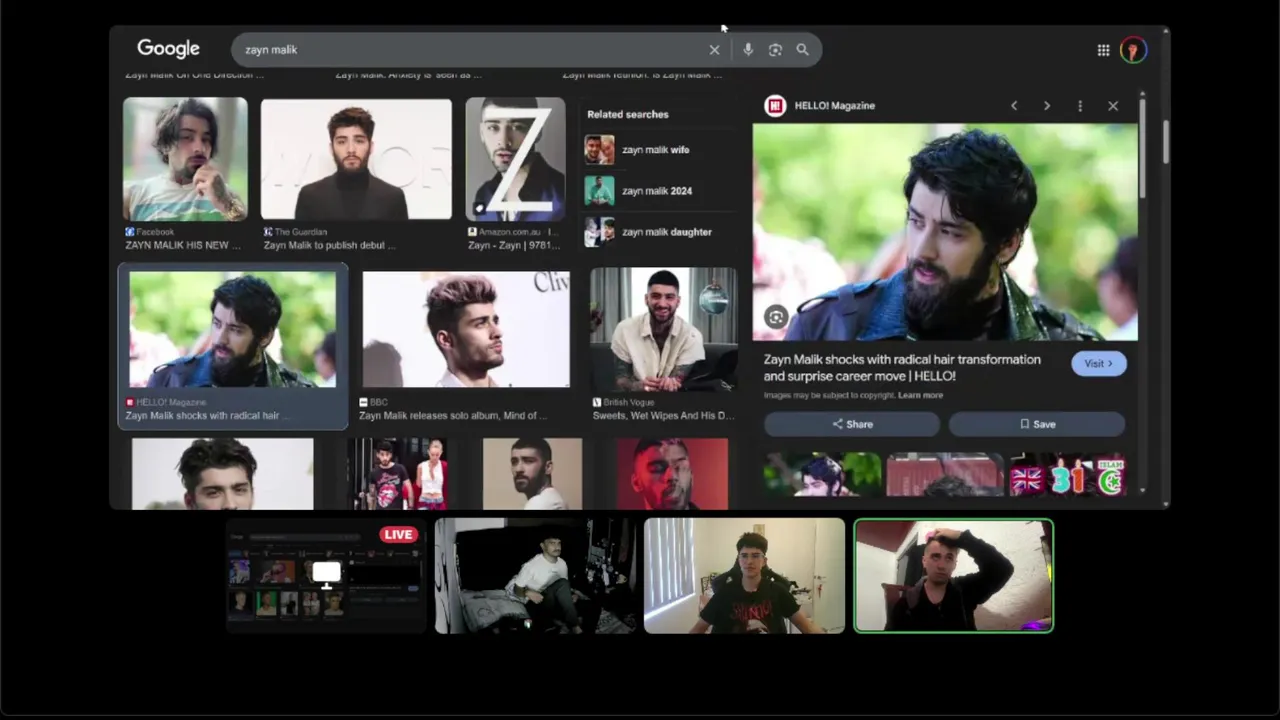The height and width of the screenshot is (720, 1280).
Task: Select the HELLO! Magazine result thumbnail
Action: pyautogui.click(x=233, y=329)
